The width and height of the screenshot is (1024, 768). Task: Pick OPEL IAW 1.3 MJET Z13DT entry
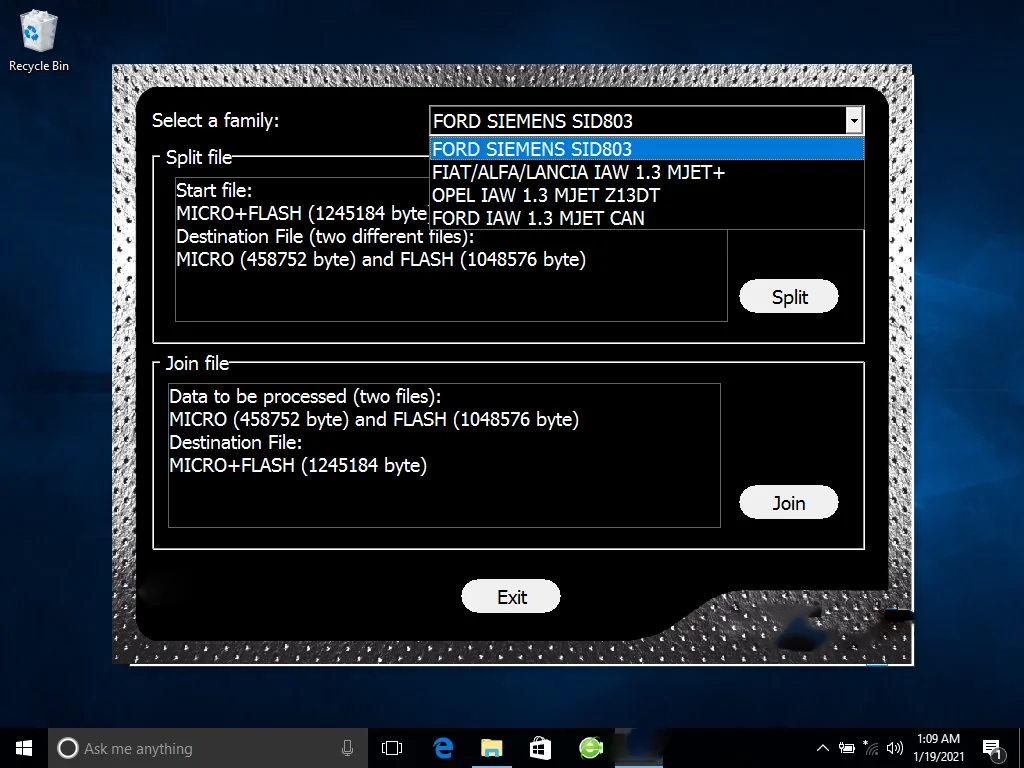(x=647, y=195)
